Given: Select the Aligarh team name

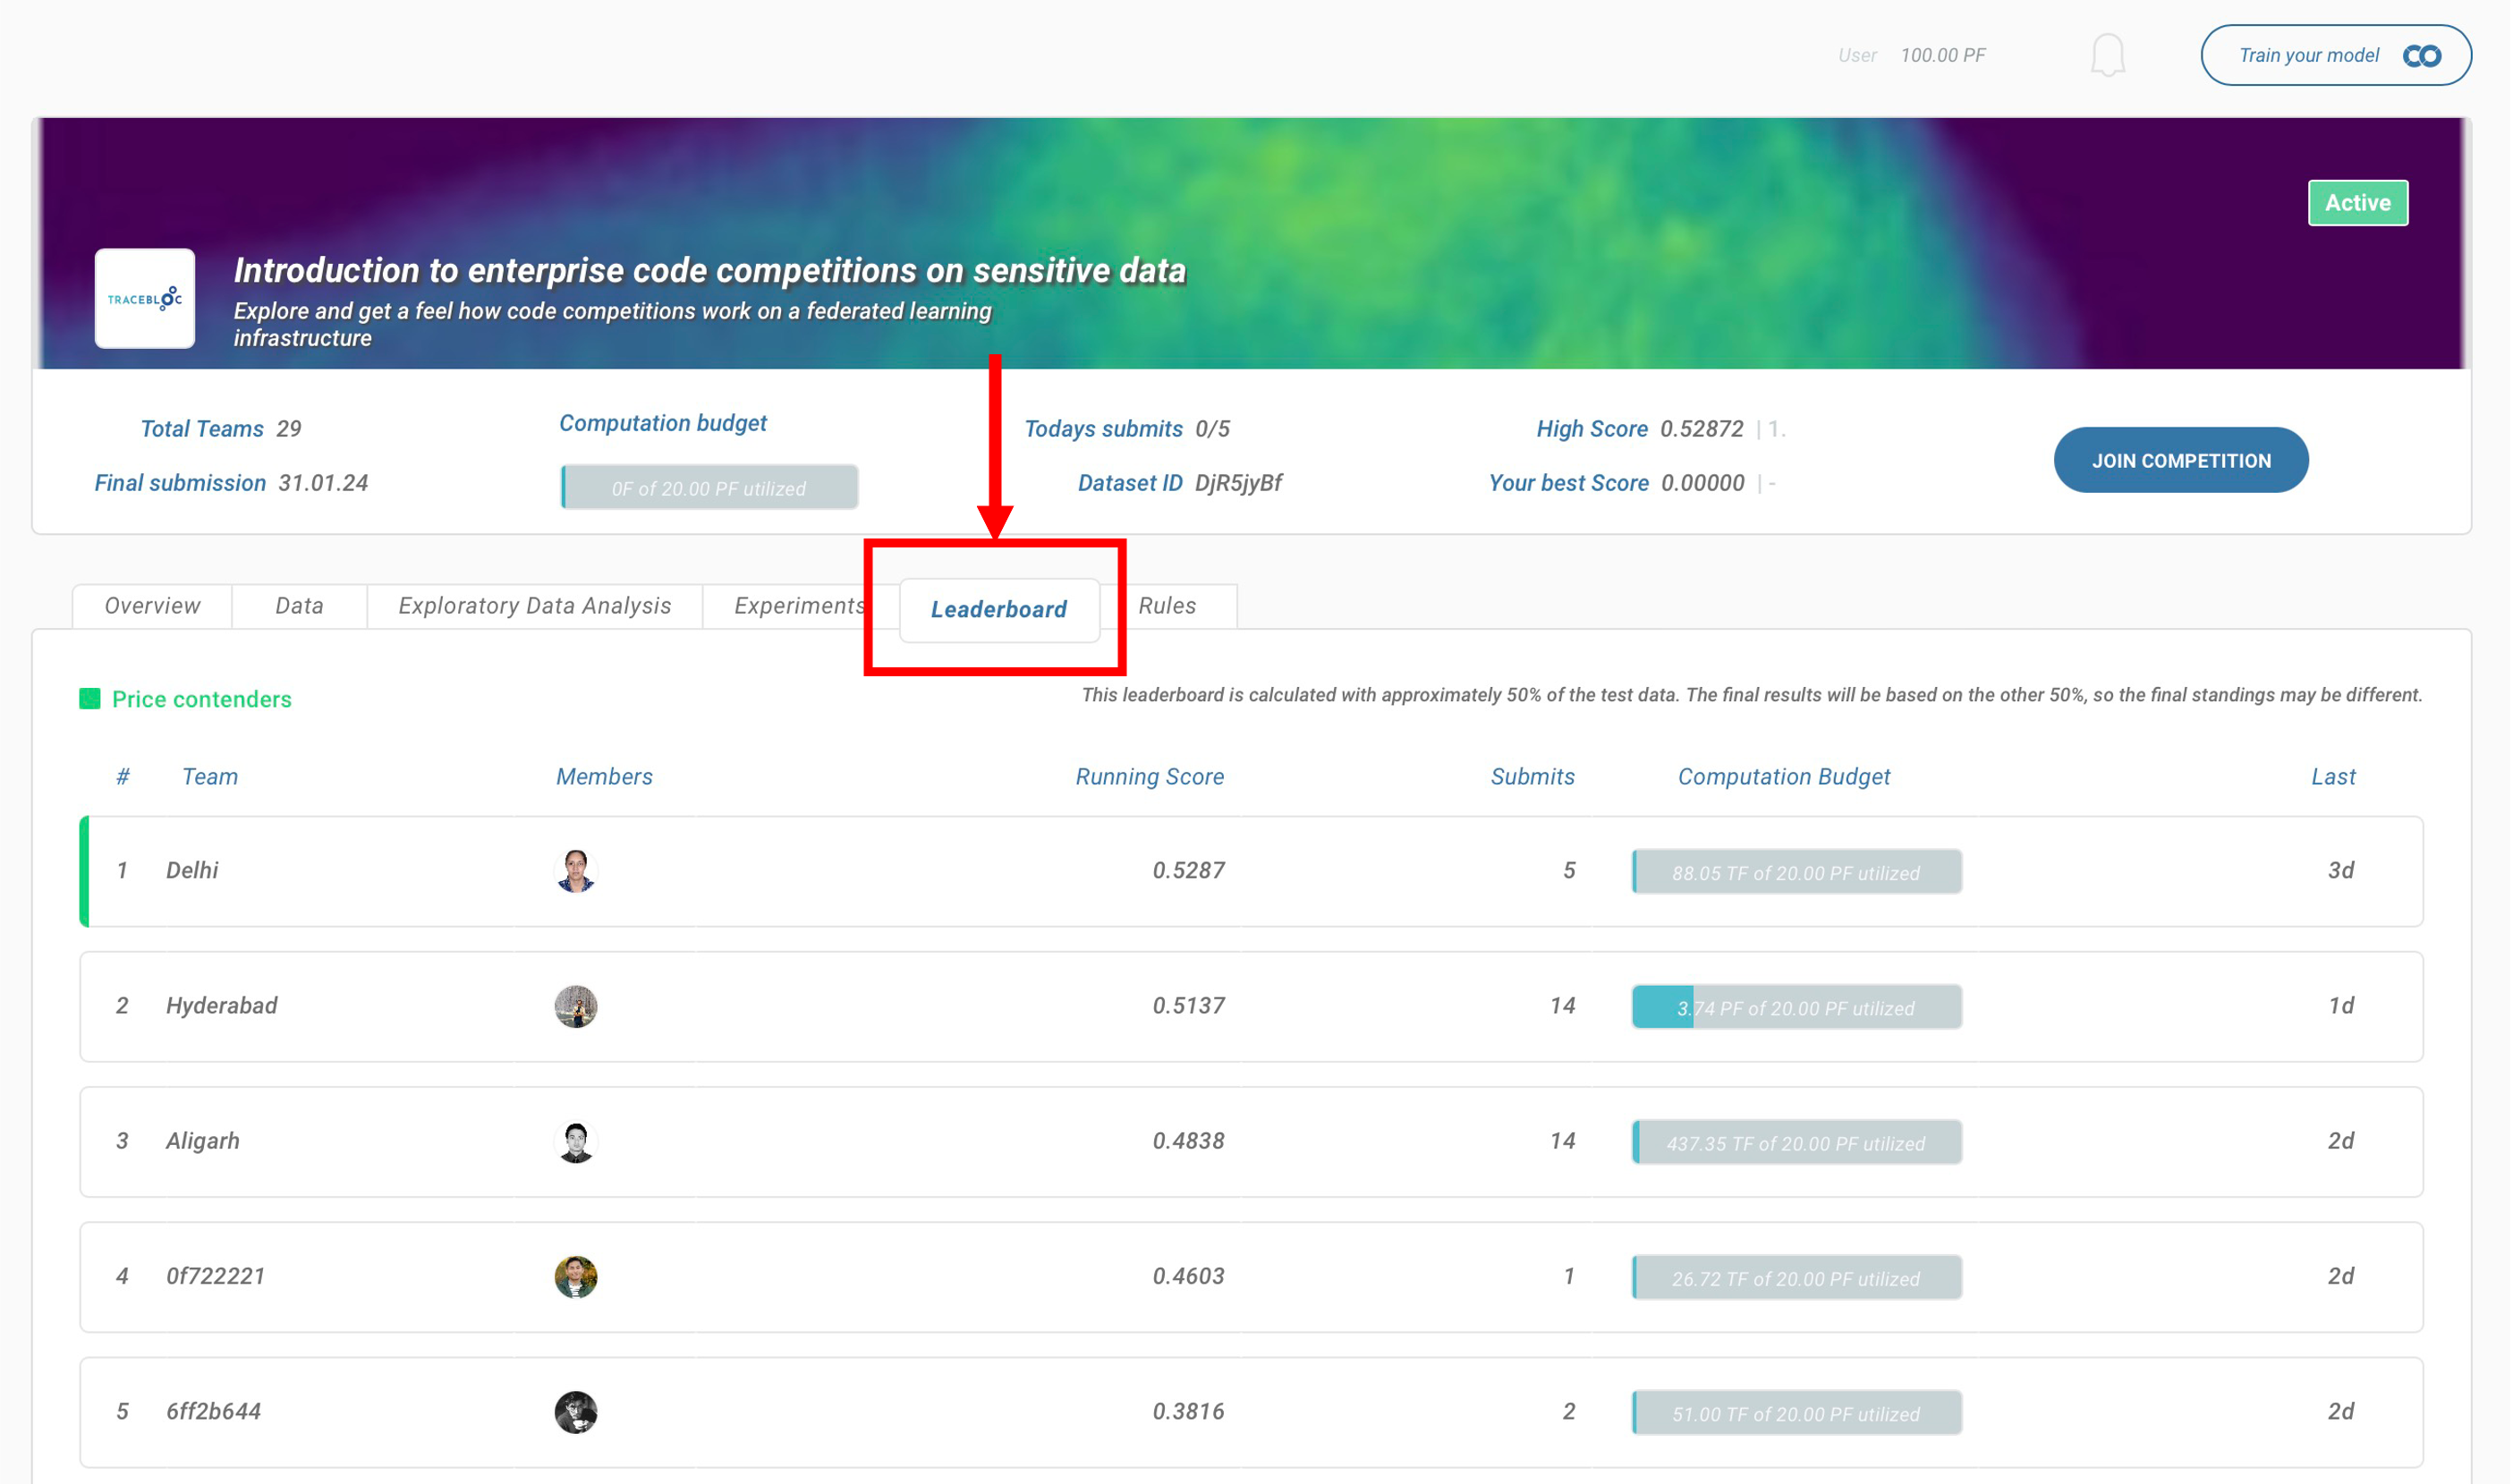Looking at the screenshot, I should point(203,1140).
